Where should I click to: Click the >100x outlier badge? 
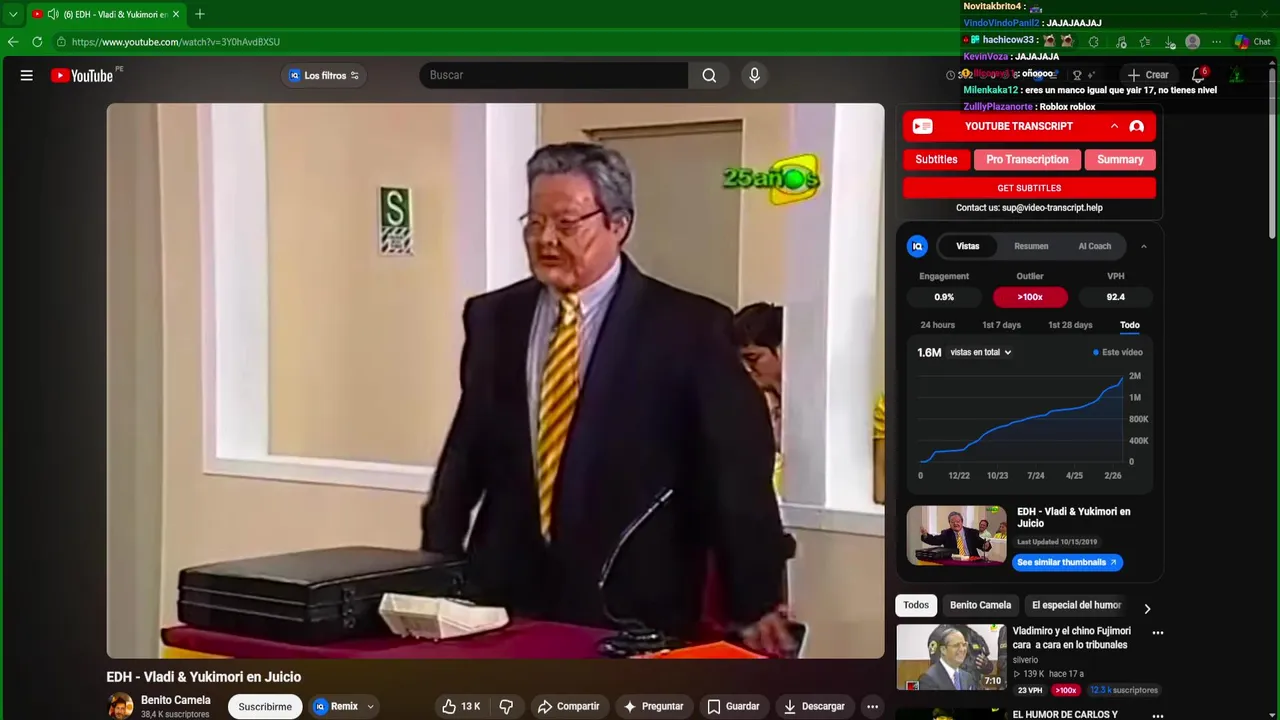click(x=1030, y=297)
